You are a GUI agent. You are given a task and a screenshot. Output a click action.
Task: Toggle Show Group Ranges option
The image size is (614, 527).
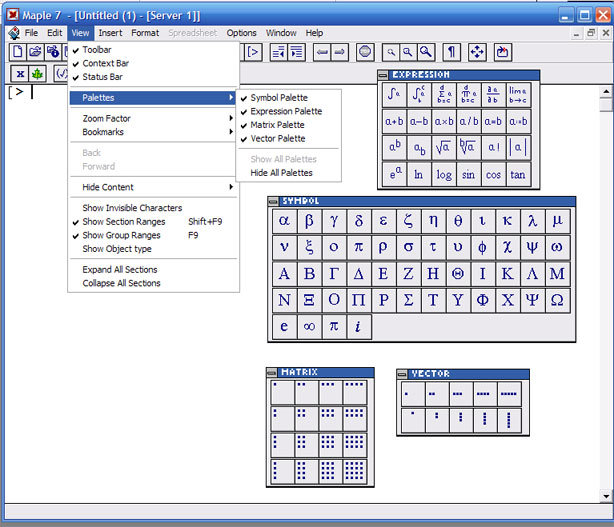pyautogui.click(x=153, y=235)
